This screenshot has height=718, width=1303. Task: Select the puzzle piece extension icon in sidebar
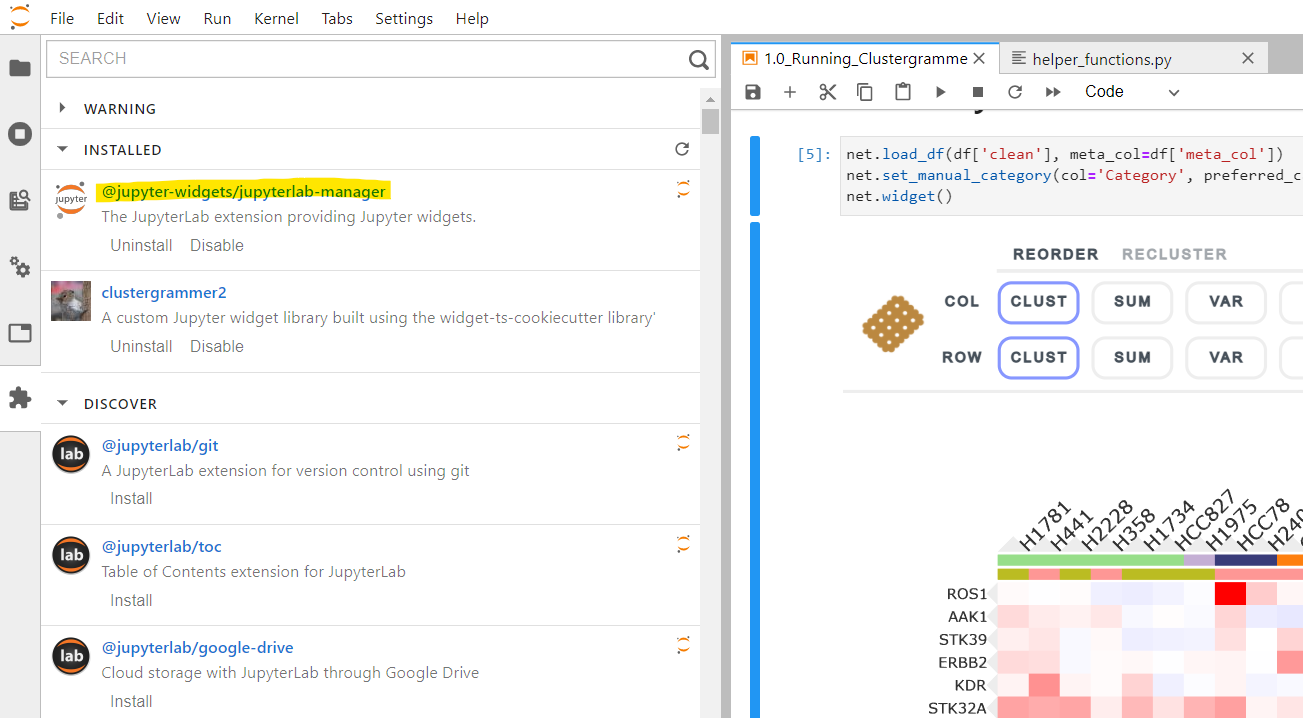pos(20,398)
